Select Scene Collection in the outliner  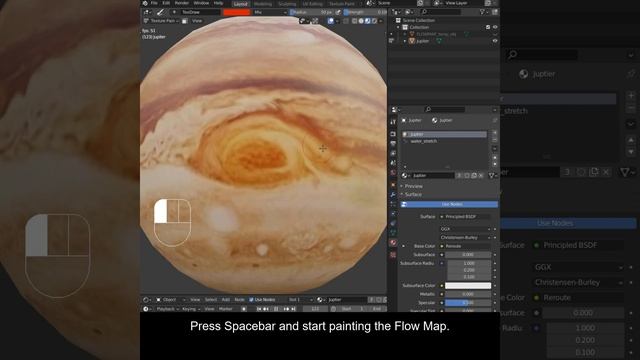pos(418,20)
